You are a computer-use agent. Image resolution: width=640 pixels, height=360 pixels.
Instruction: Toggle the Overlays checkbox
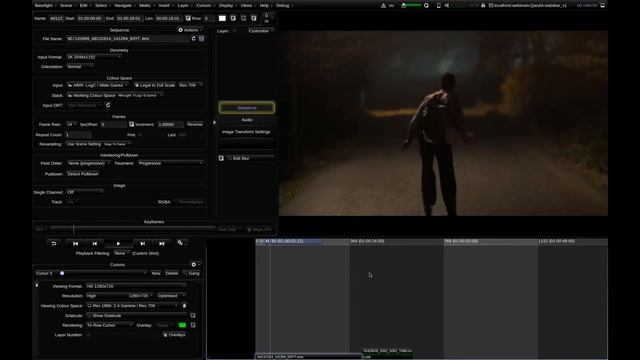click(x=165, y=335)
